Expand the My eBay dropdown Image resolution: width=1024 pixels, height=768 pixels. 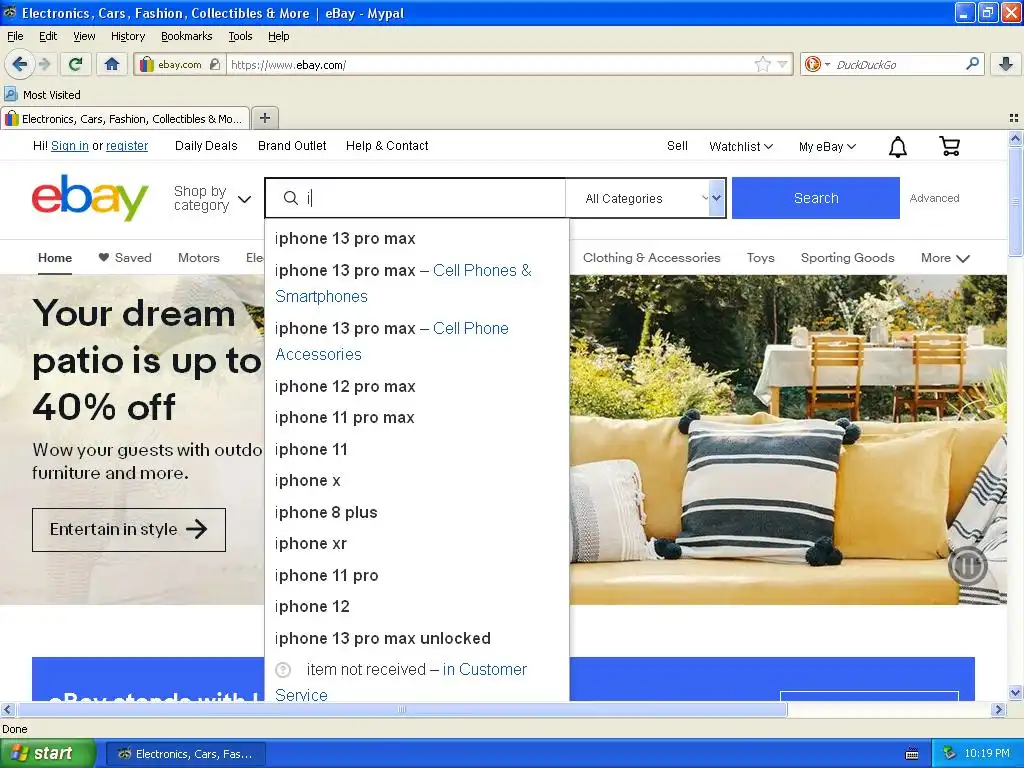pos(827,146)
